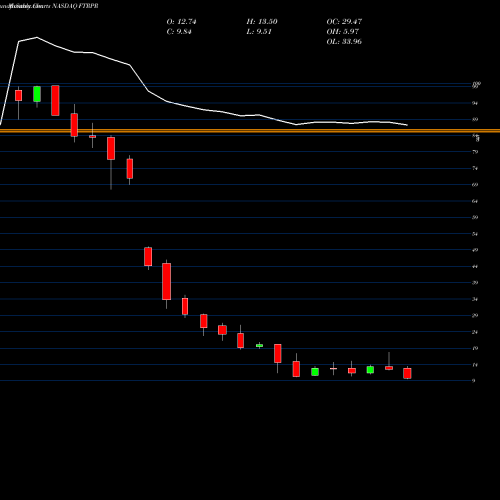The width and height of the screenshot is (500, 500).
Task: Click the open value 'O: 12.74'
Action: tap(181, 22)
